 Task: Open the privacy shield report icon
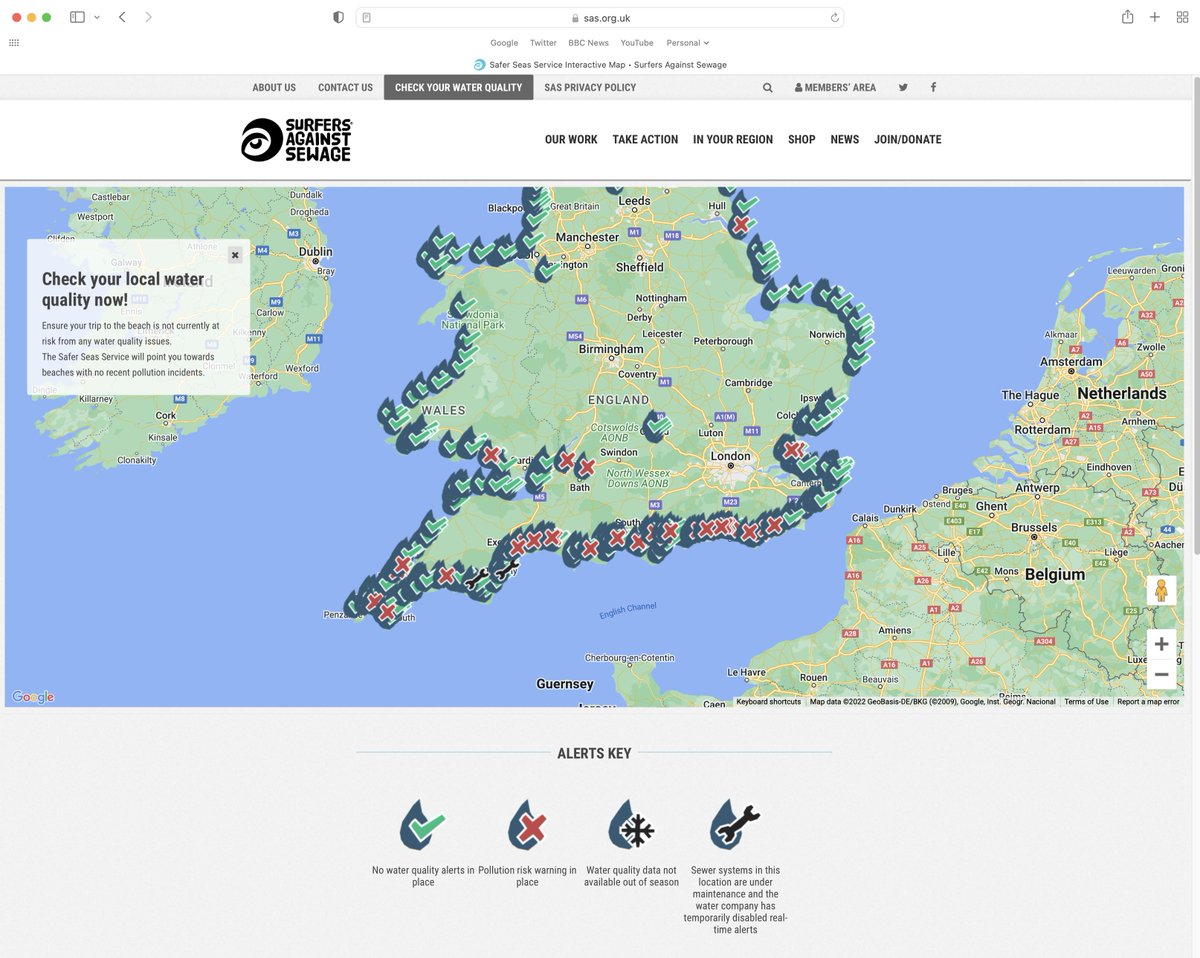(338, 17)
